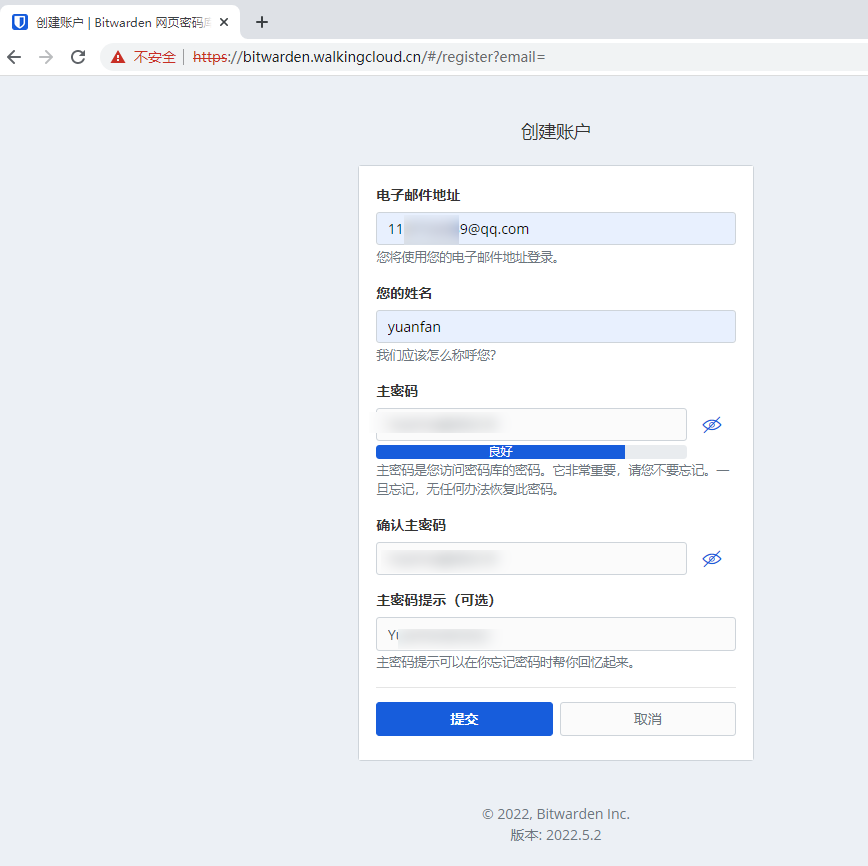Screen dimensions: 868x866
Task: Reload the registration page
Action: [78, 57]
